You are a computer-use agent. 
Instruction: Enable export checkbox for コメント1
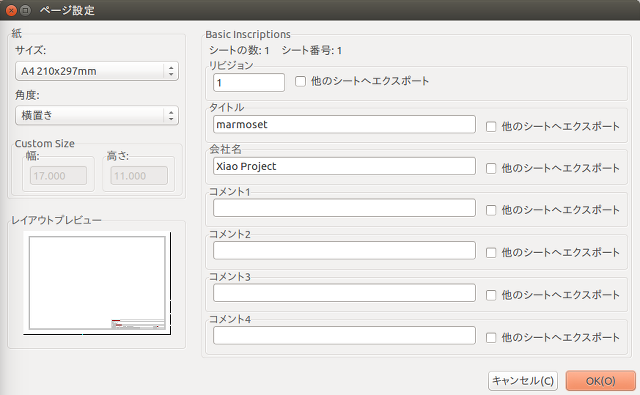[x=491, y=210]
